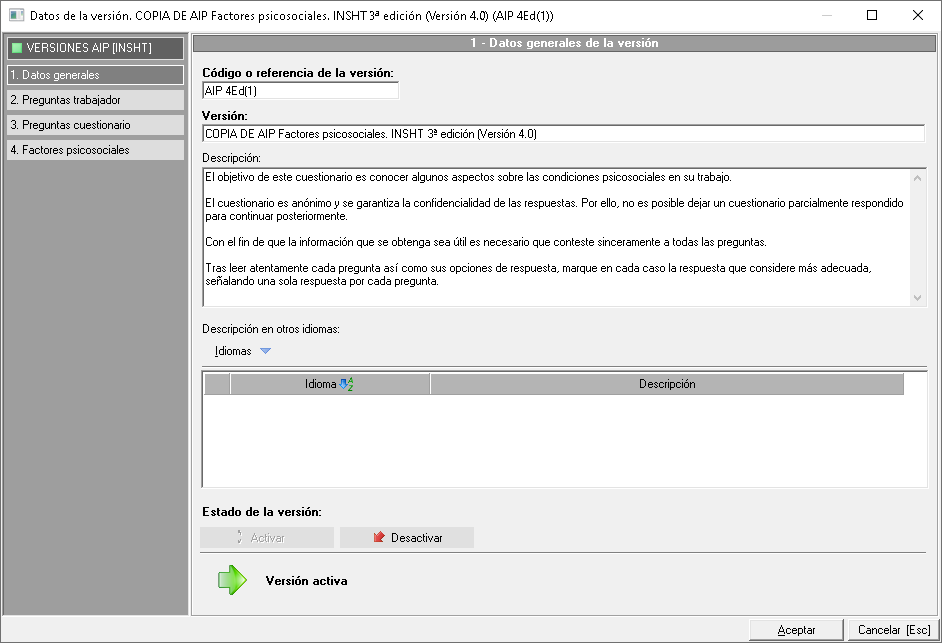Click the red arrow Desactivar icon

click(x=378, y=537)
